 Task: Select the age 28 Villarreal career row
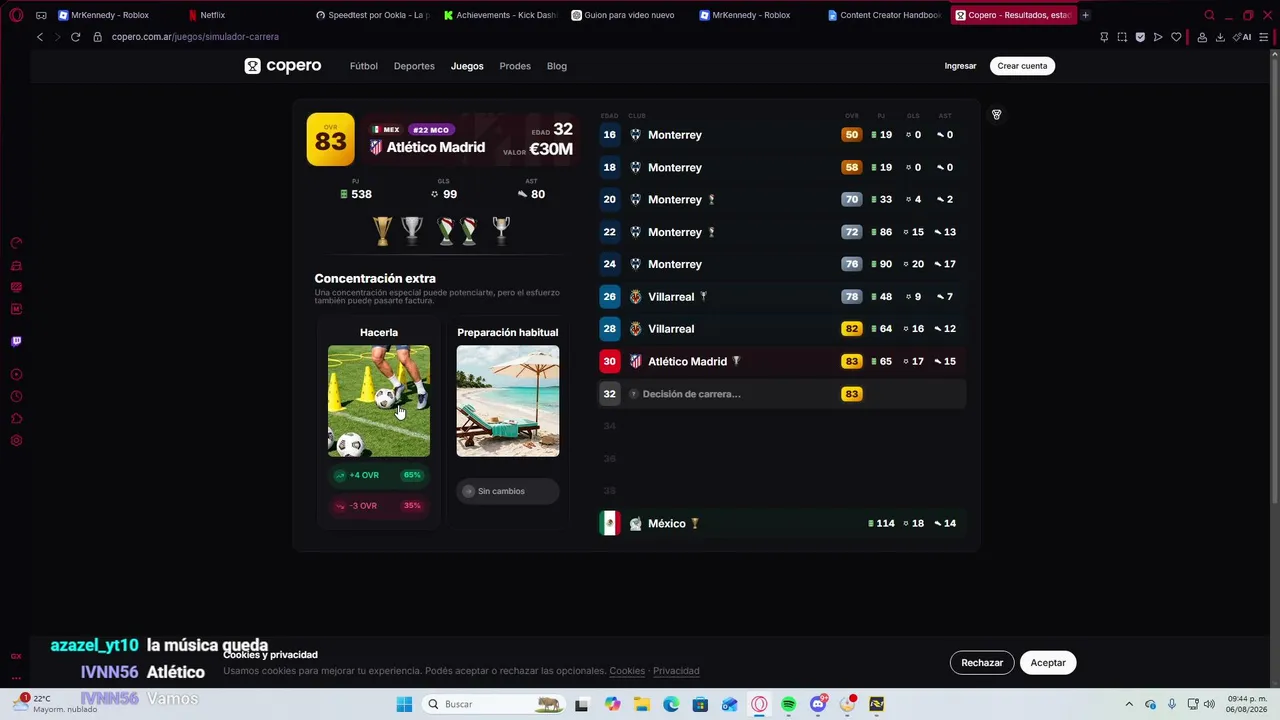(781, 329)
